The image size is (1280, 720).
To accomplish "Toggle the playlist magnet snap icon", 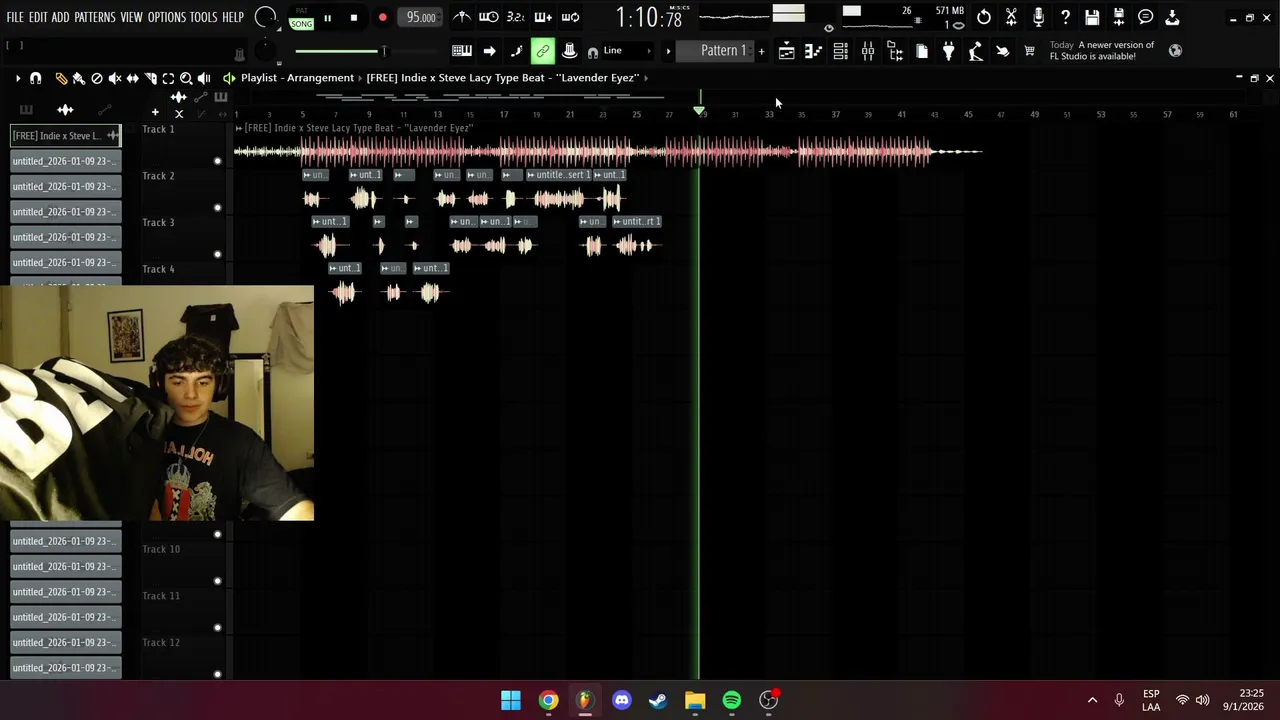I will click(36, 78).
